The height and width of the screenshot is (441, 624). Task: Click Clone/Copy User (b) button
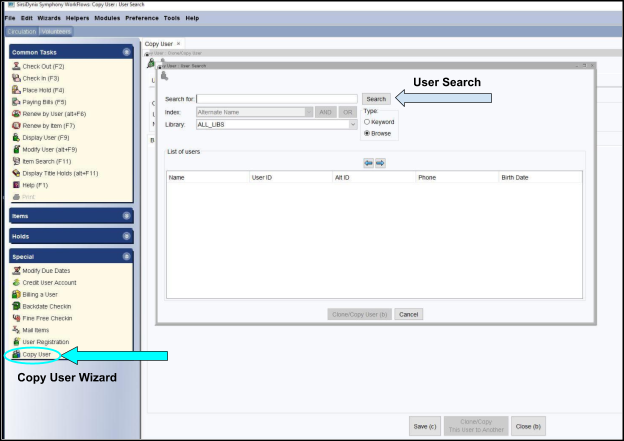(360, 314)
